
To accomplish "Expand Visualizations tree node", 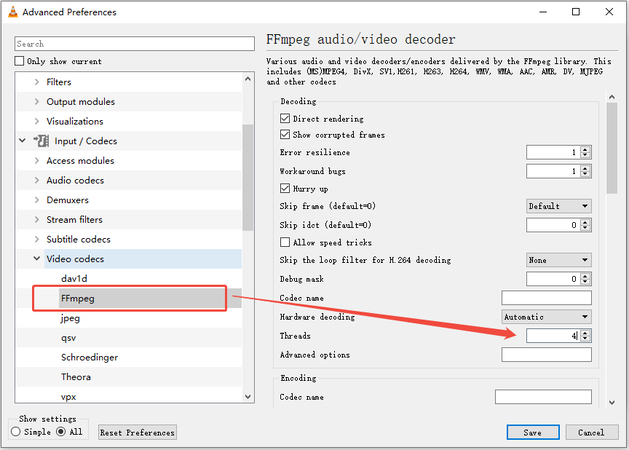I will click(37, 121).
